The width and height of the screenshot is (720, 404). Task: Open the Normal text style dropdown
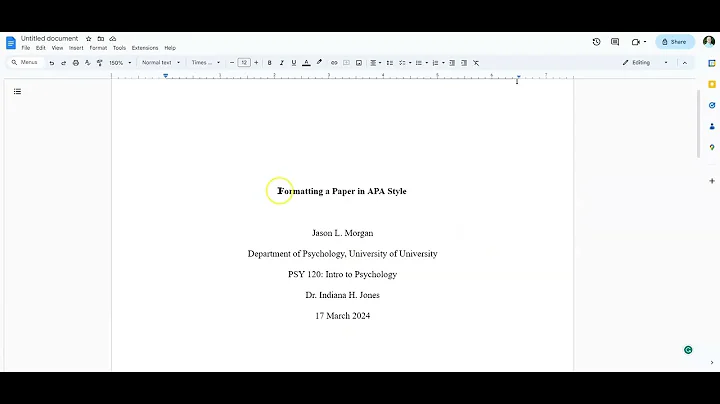(161, 63)
